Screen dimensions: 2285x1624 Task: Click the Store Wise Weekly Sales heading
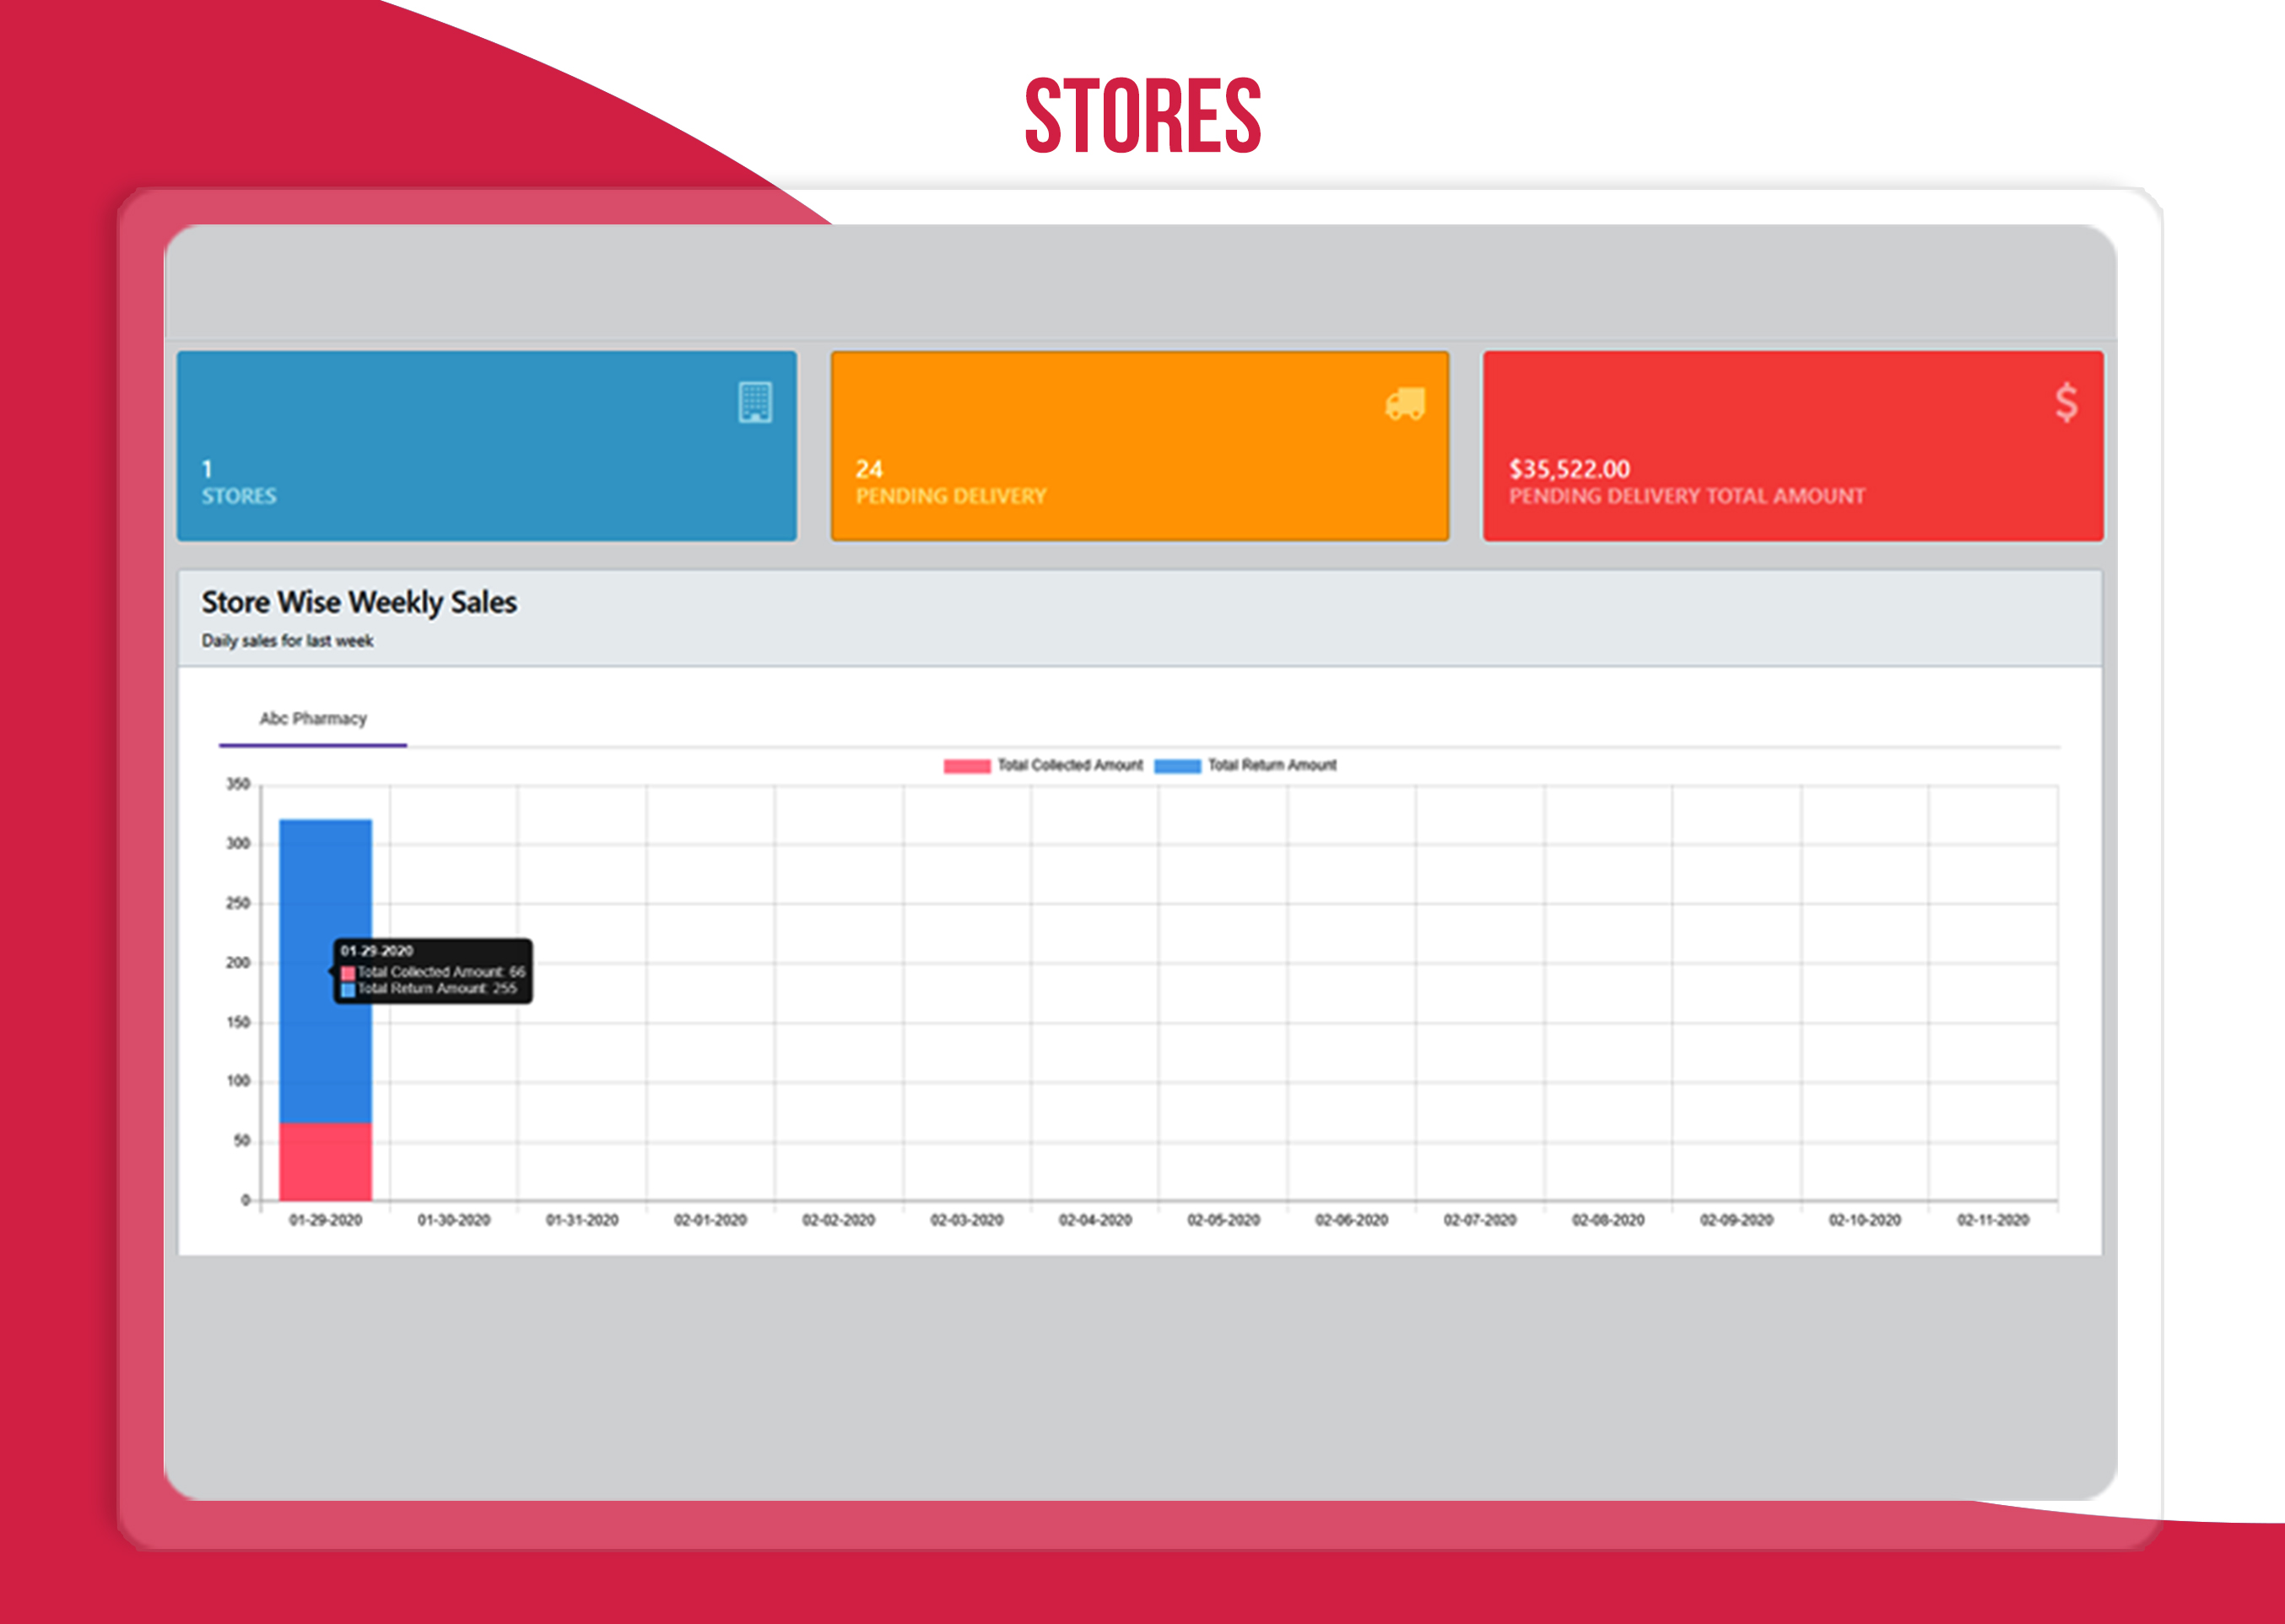tap(359, 602)
